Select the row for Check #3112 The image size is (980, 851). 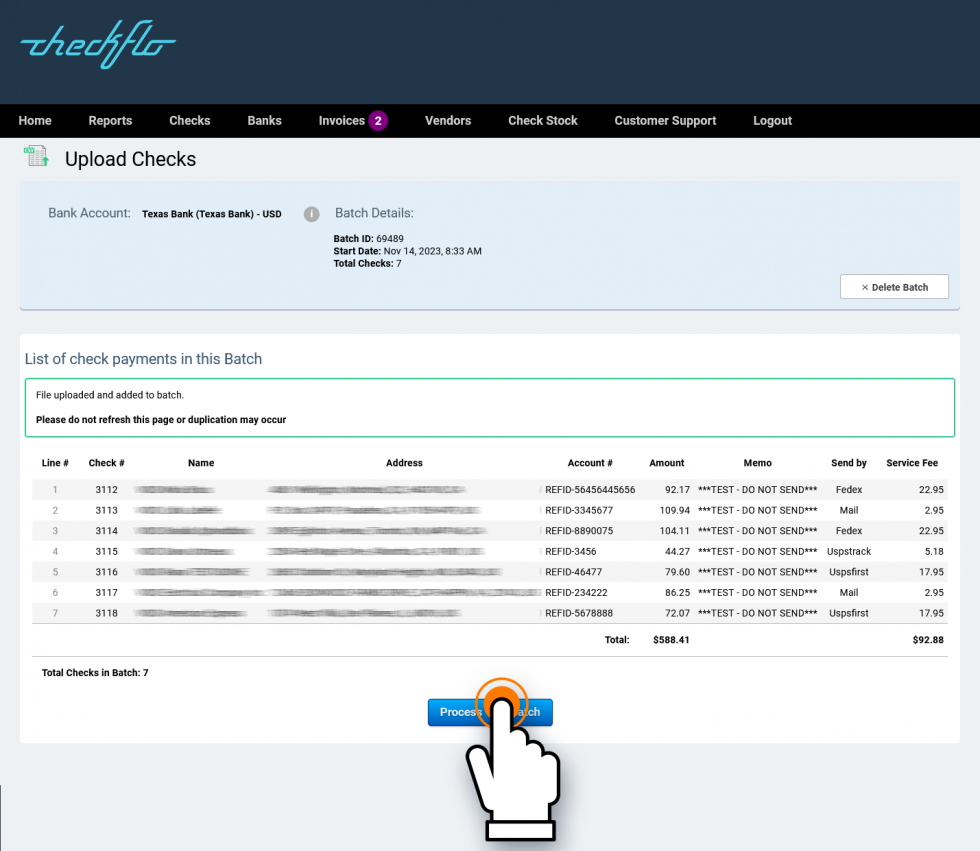coord(490,489)
